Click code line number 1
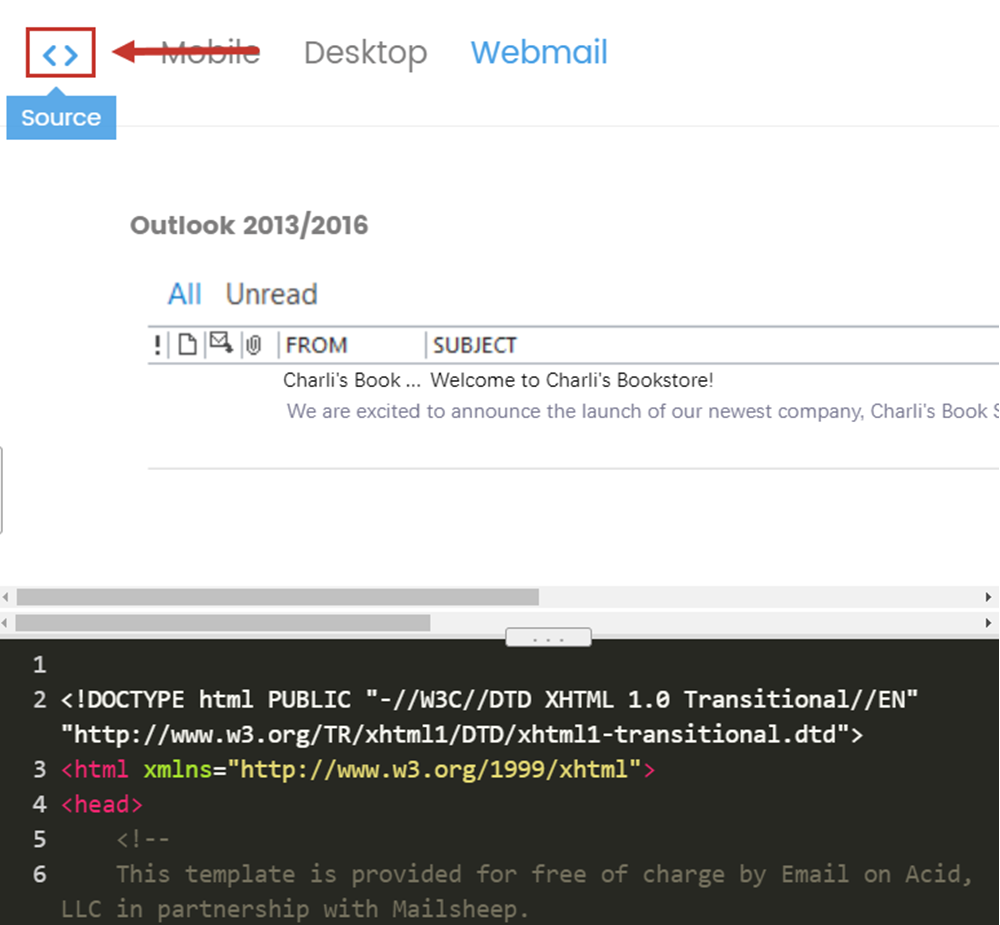1000x925 pixels. click(x=40, y=665)
